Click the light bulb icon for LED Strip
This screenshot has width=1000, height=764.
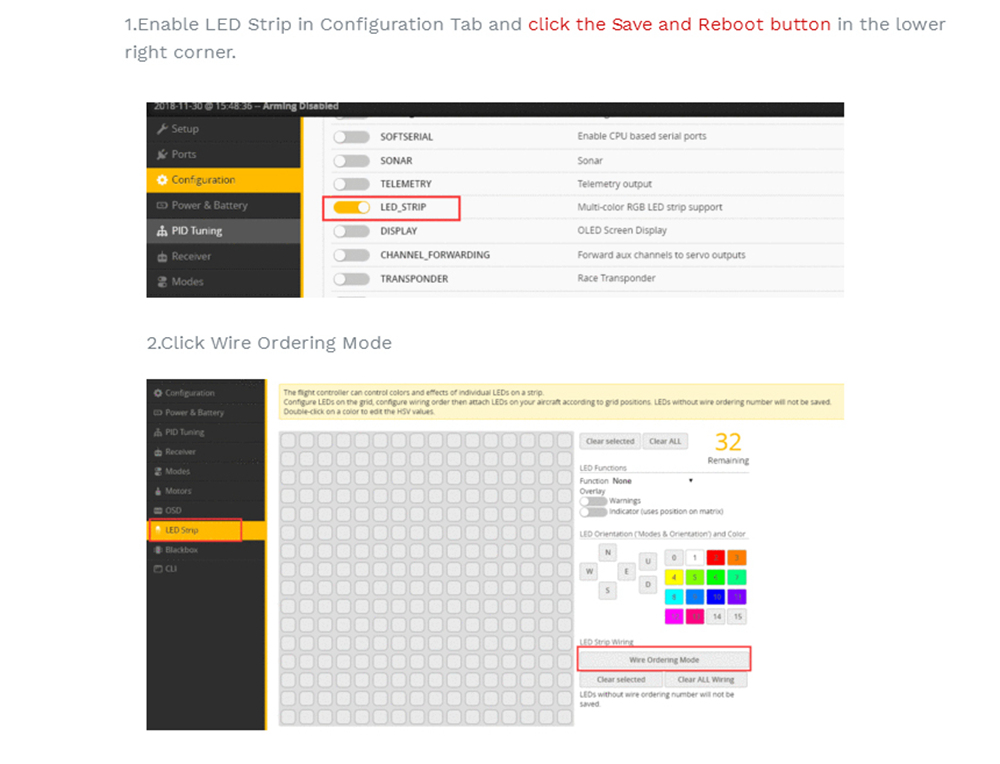(157, 530)
